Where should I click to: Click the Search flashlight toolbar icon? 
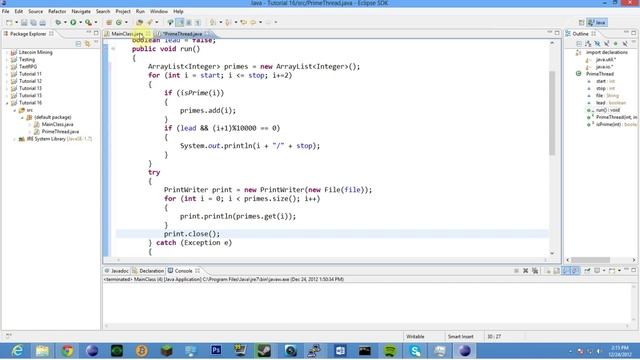[150, 22]
